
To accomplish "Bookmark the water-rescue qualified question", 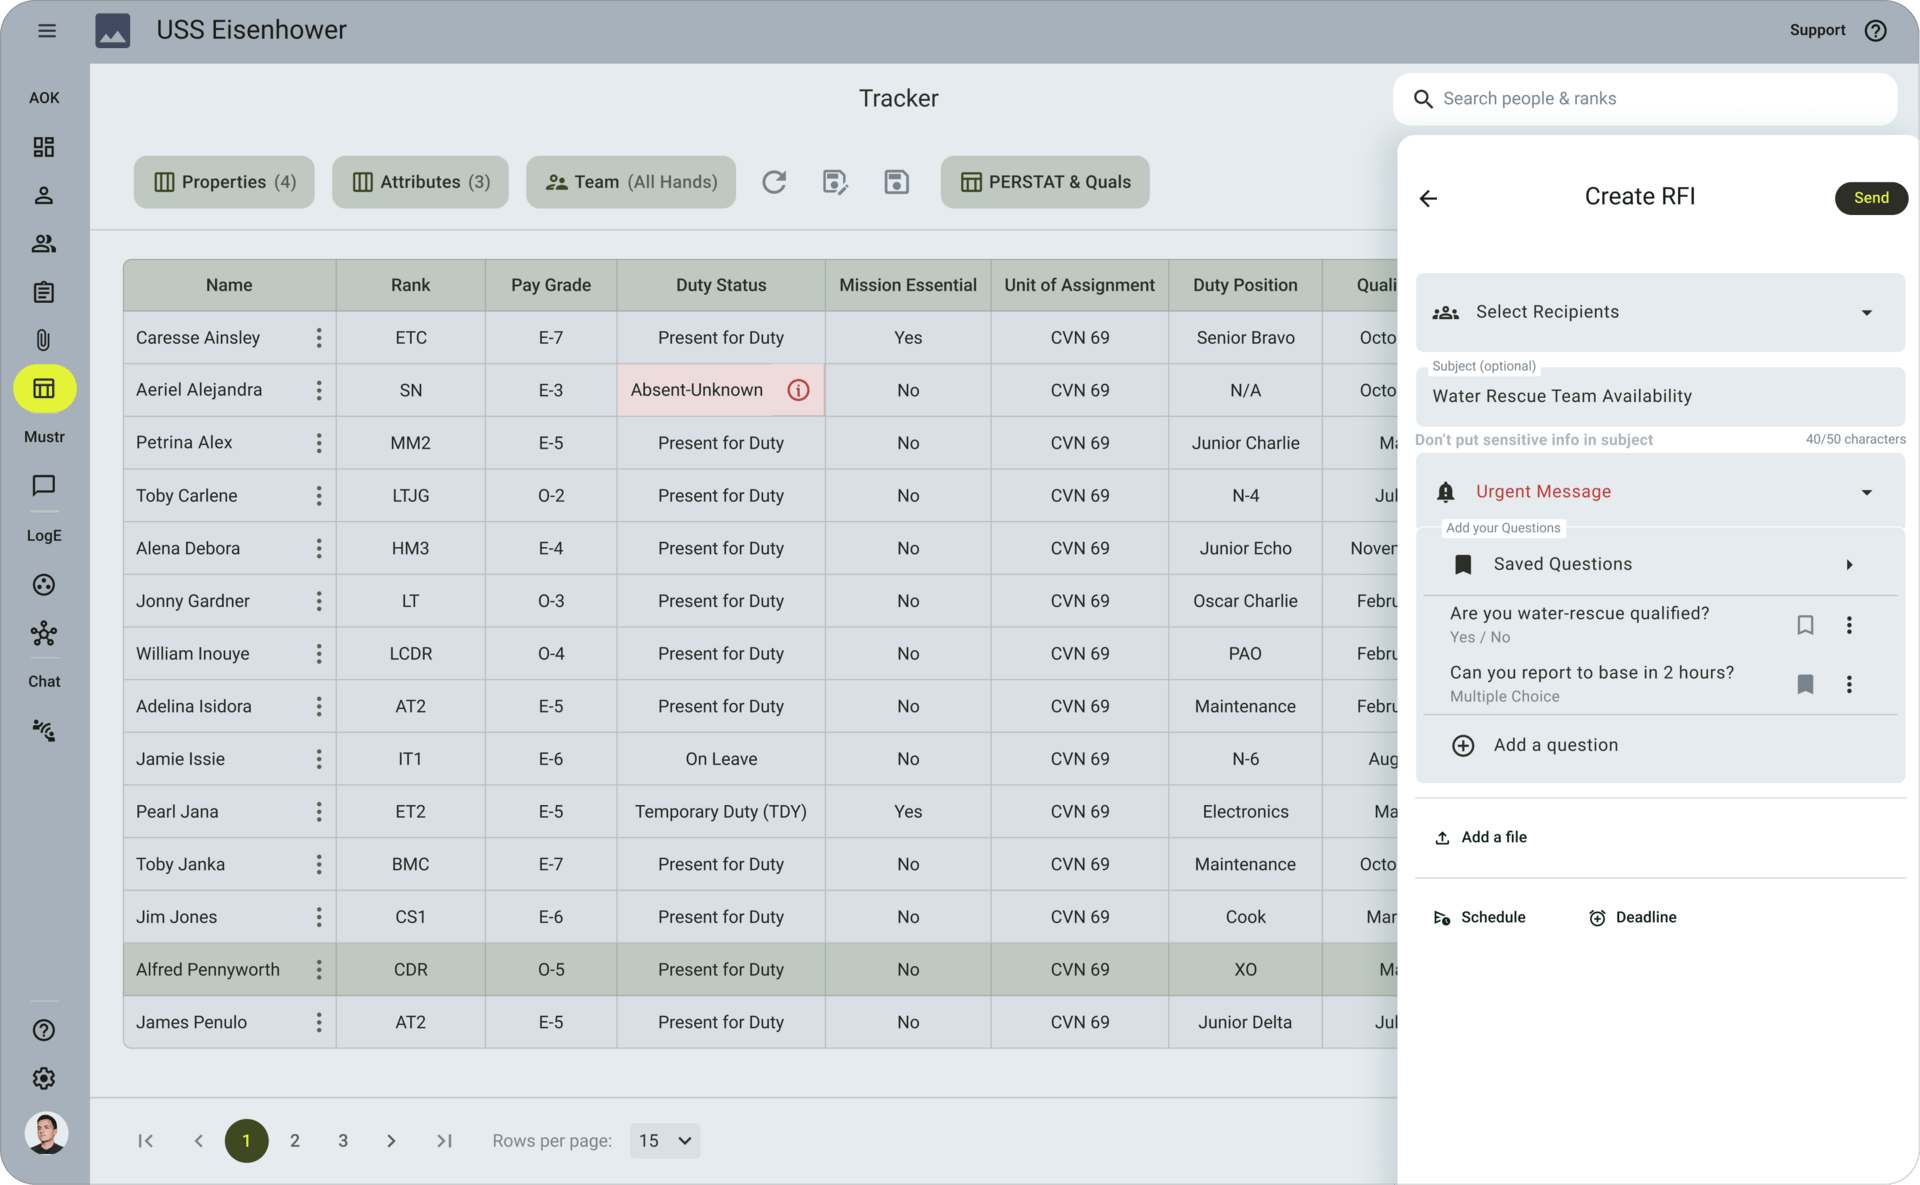I will pos(1805,625).
